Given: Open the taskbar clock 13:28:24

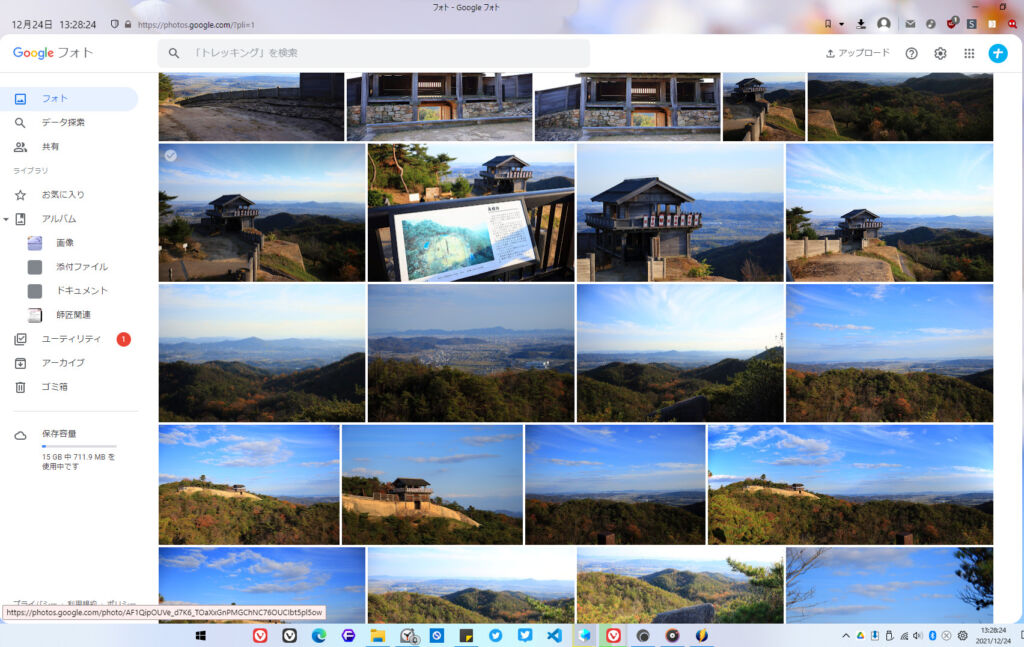Looking at the screenshot, I should pos(993,635).
